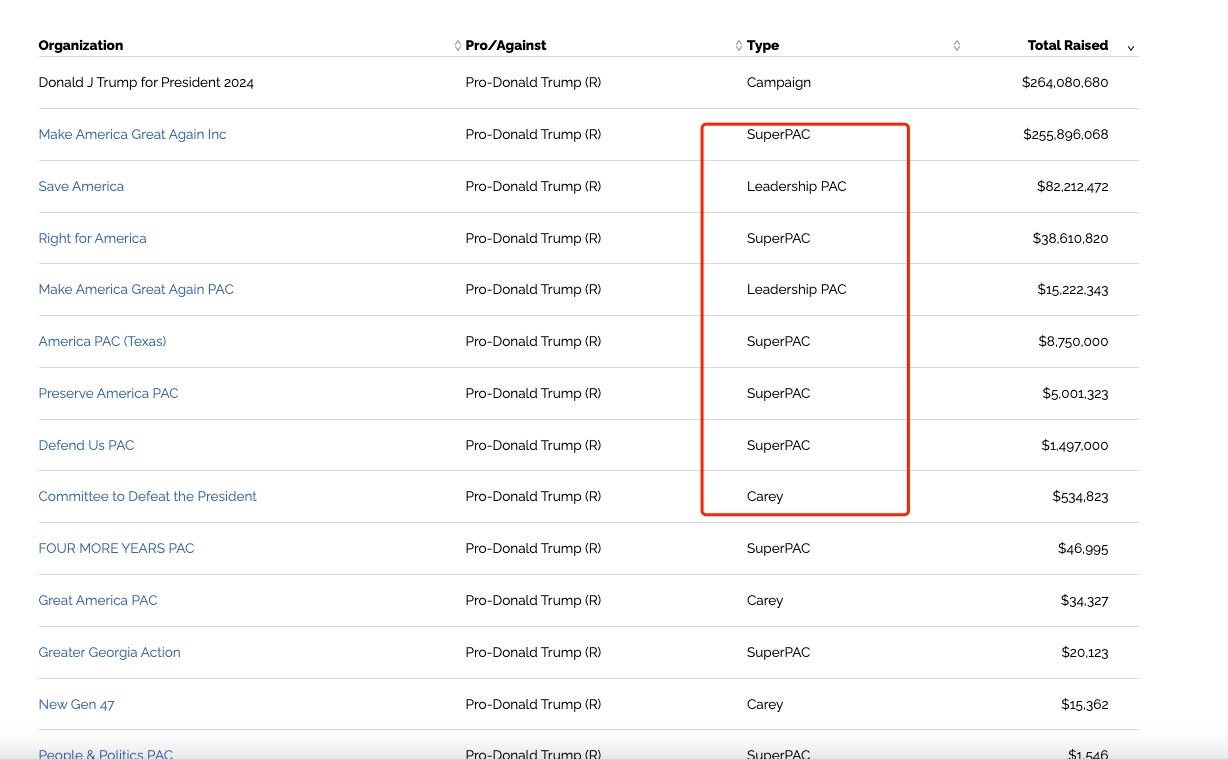The height and width of the screenshot is (759, 1228).
Task: Select the New Gen 47 link
Action: point(76,705)
